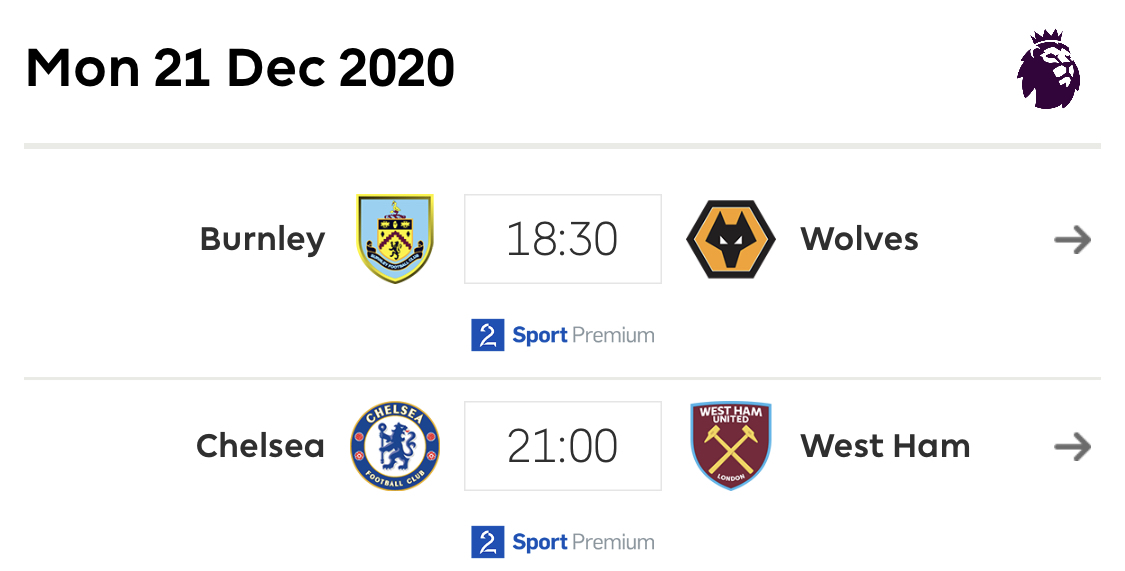Screen dimensions: 1125x571
Task: Click the Chelsea team name
Action: [x=260, y=446]
